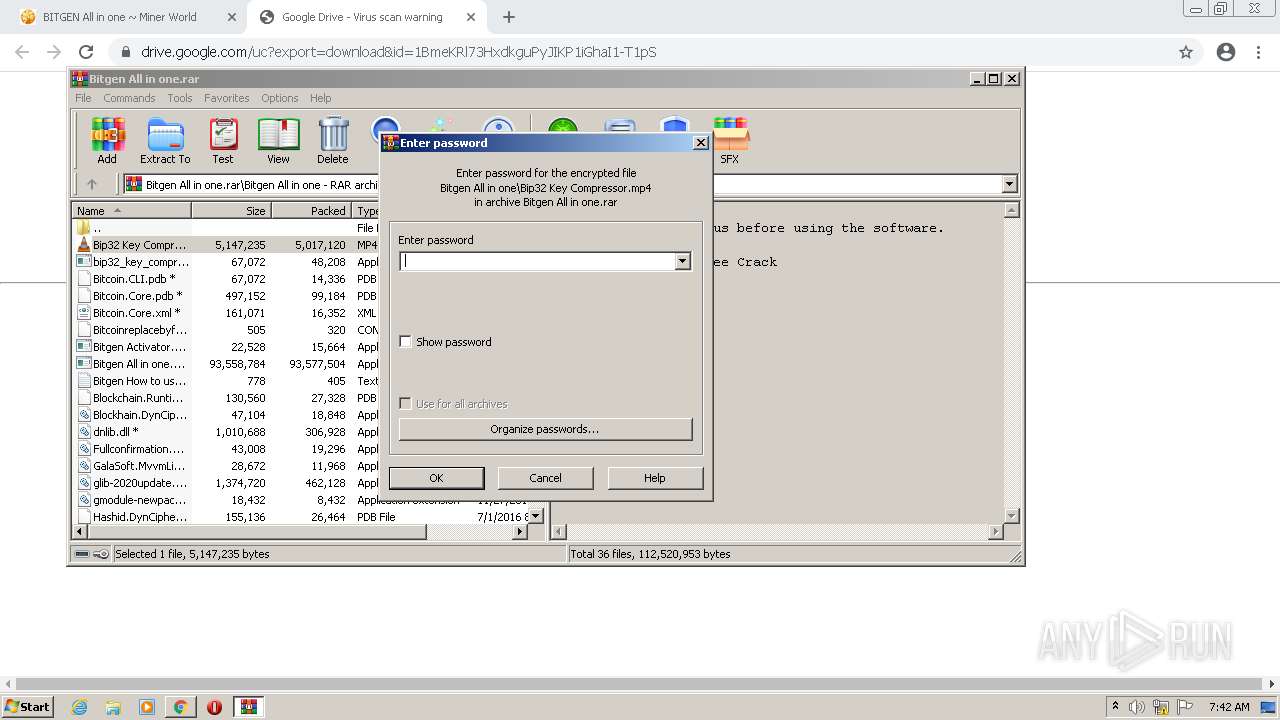This screenshot has height=720, width=1280.
Task: Show hidden system tray icons
Action: [x=1116, y=707]
